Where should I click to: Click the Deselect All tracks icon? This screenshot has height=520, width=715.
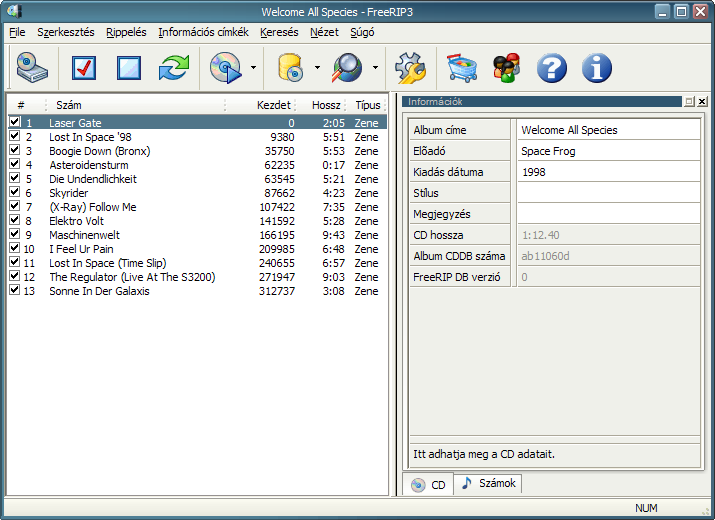129,68
